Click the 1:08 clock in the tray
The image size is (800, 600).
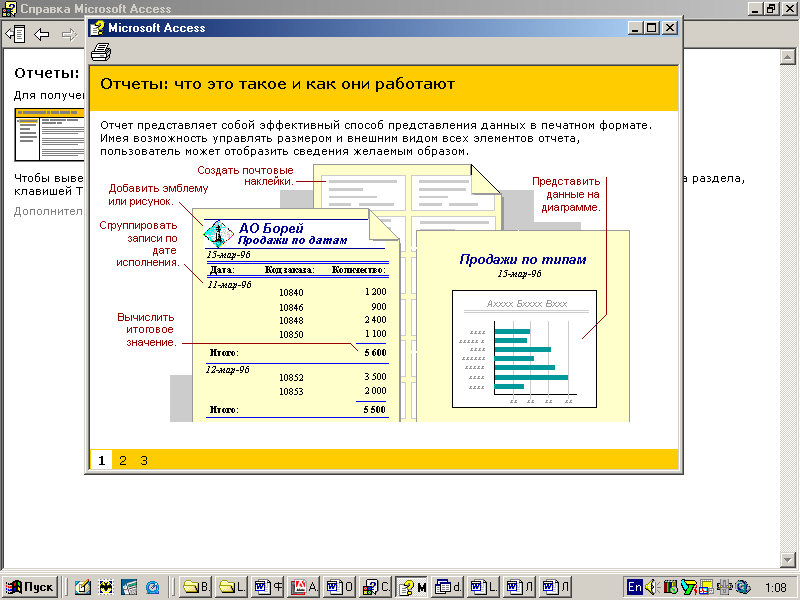pos(776,588)
